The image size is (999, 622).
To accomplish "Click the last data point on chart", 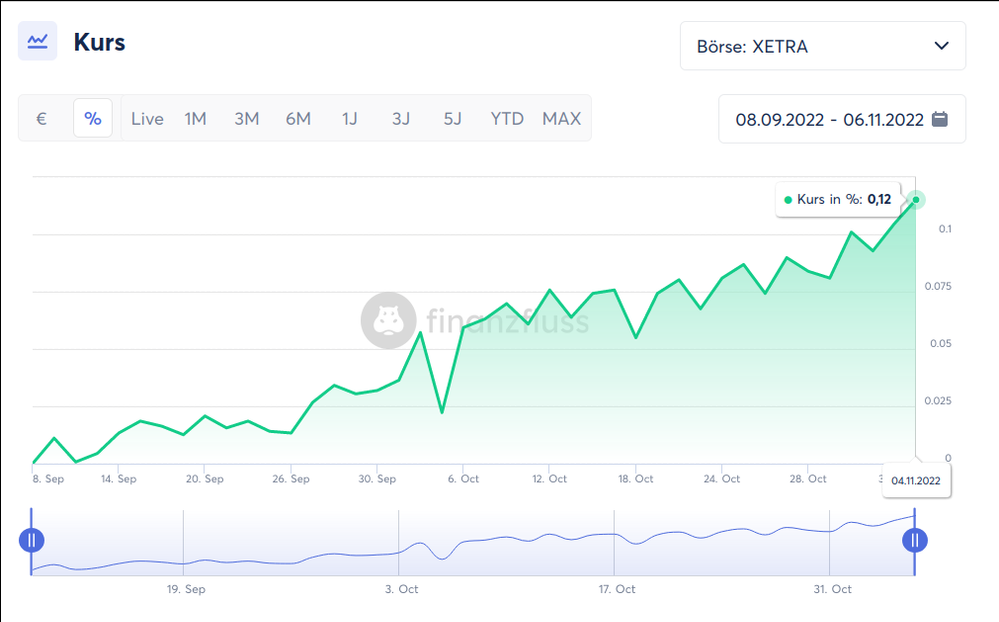I will [x=915, y=200].
